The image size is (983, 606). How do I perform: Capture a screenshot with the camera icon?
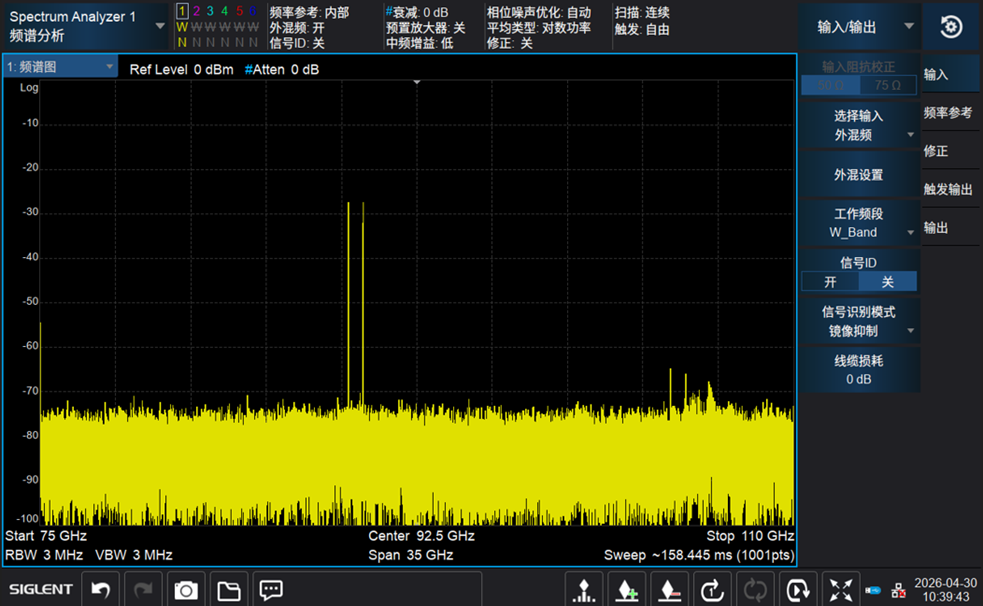coord(186,590)
